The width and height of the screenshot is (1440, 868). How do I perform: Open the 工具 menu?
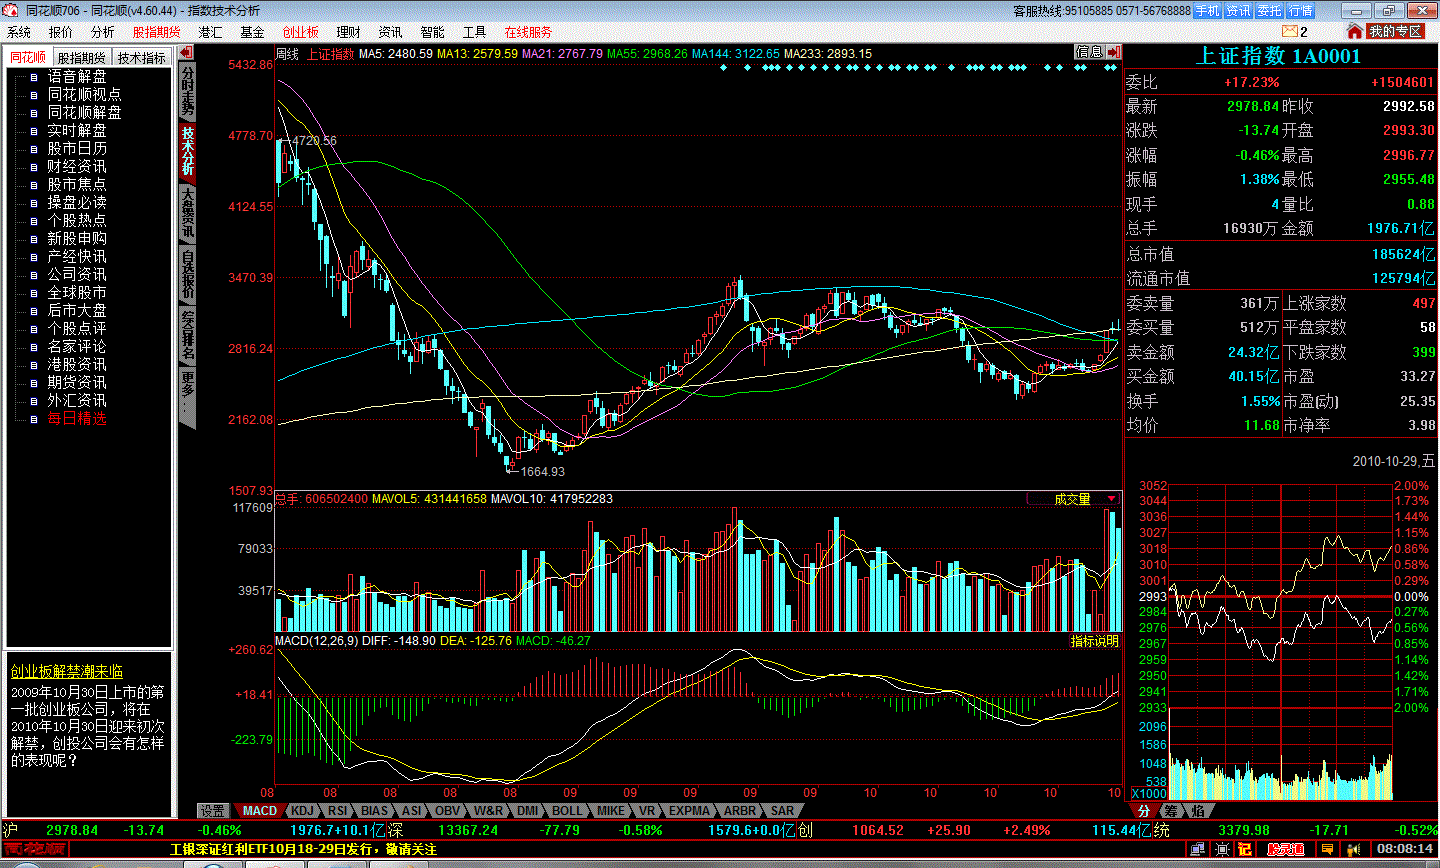[x=474, y=32]
